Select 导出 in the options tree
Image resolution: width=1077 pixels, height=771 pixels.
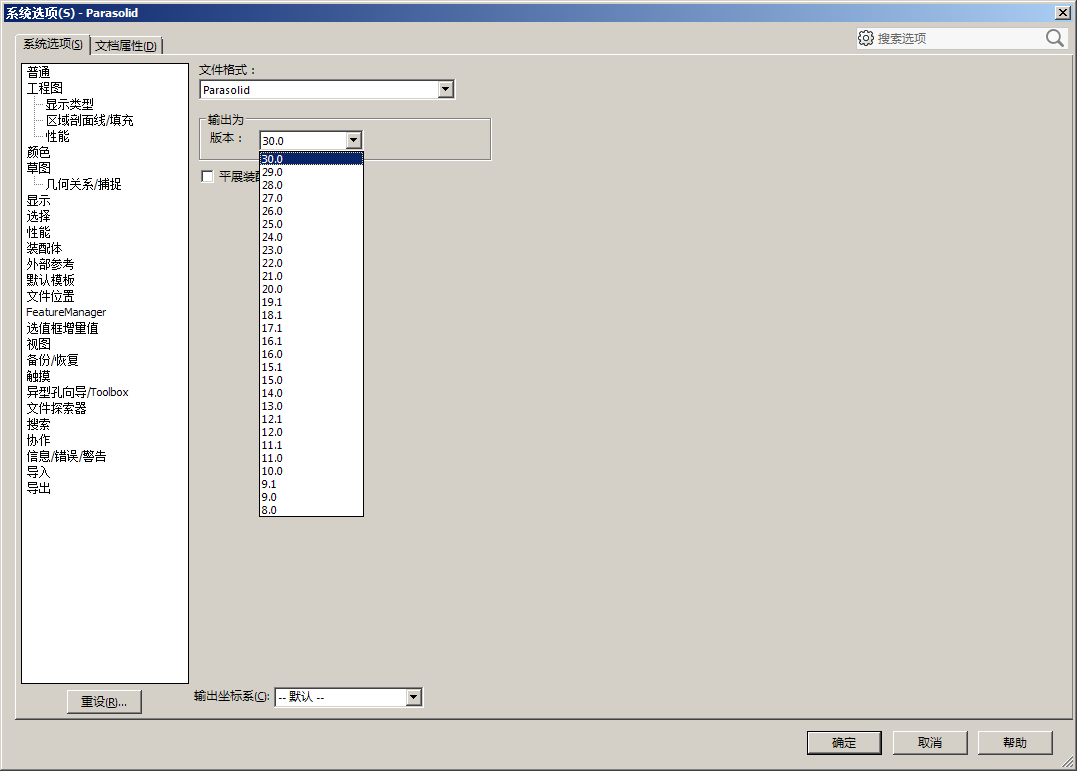click(x=38, y=488)
